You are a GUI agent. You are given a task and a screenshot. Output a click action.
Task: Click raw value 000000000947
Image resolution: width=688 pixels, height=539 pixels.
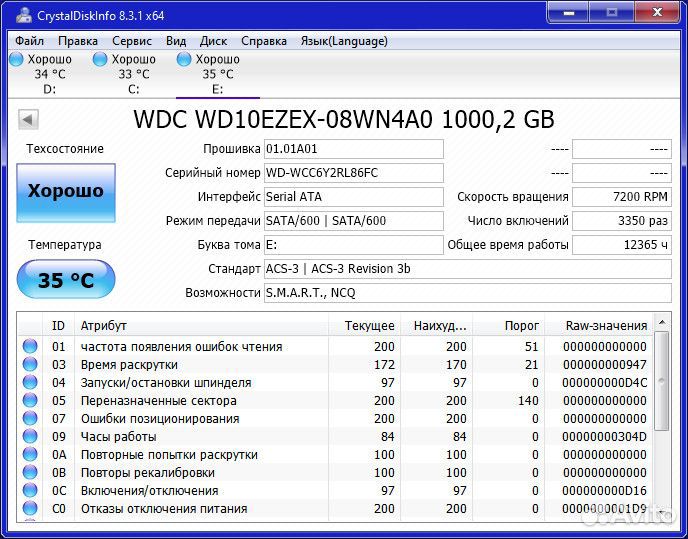[x=605, y=365]
